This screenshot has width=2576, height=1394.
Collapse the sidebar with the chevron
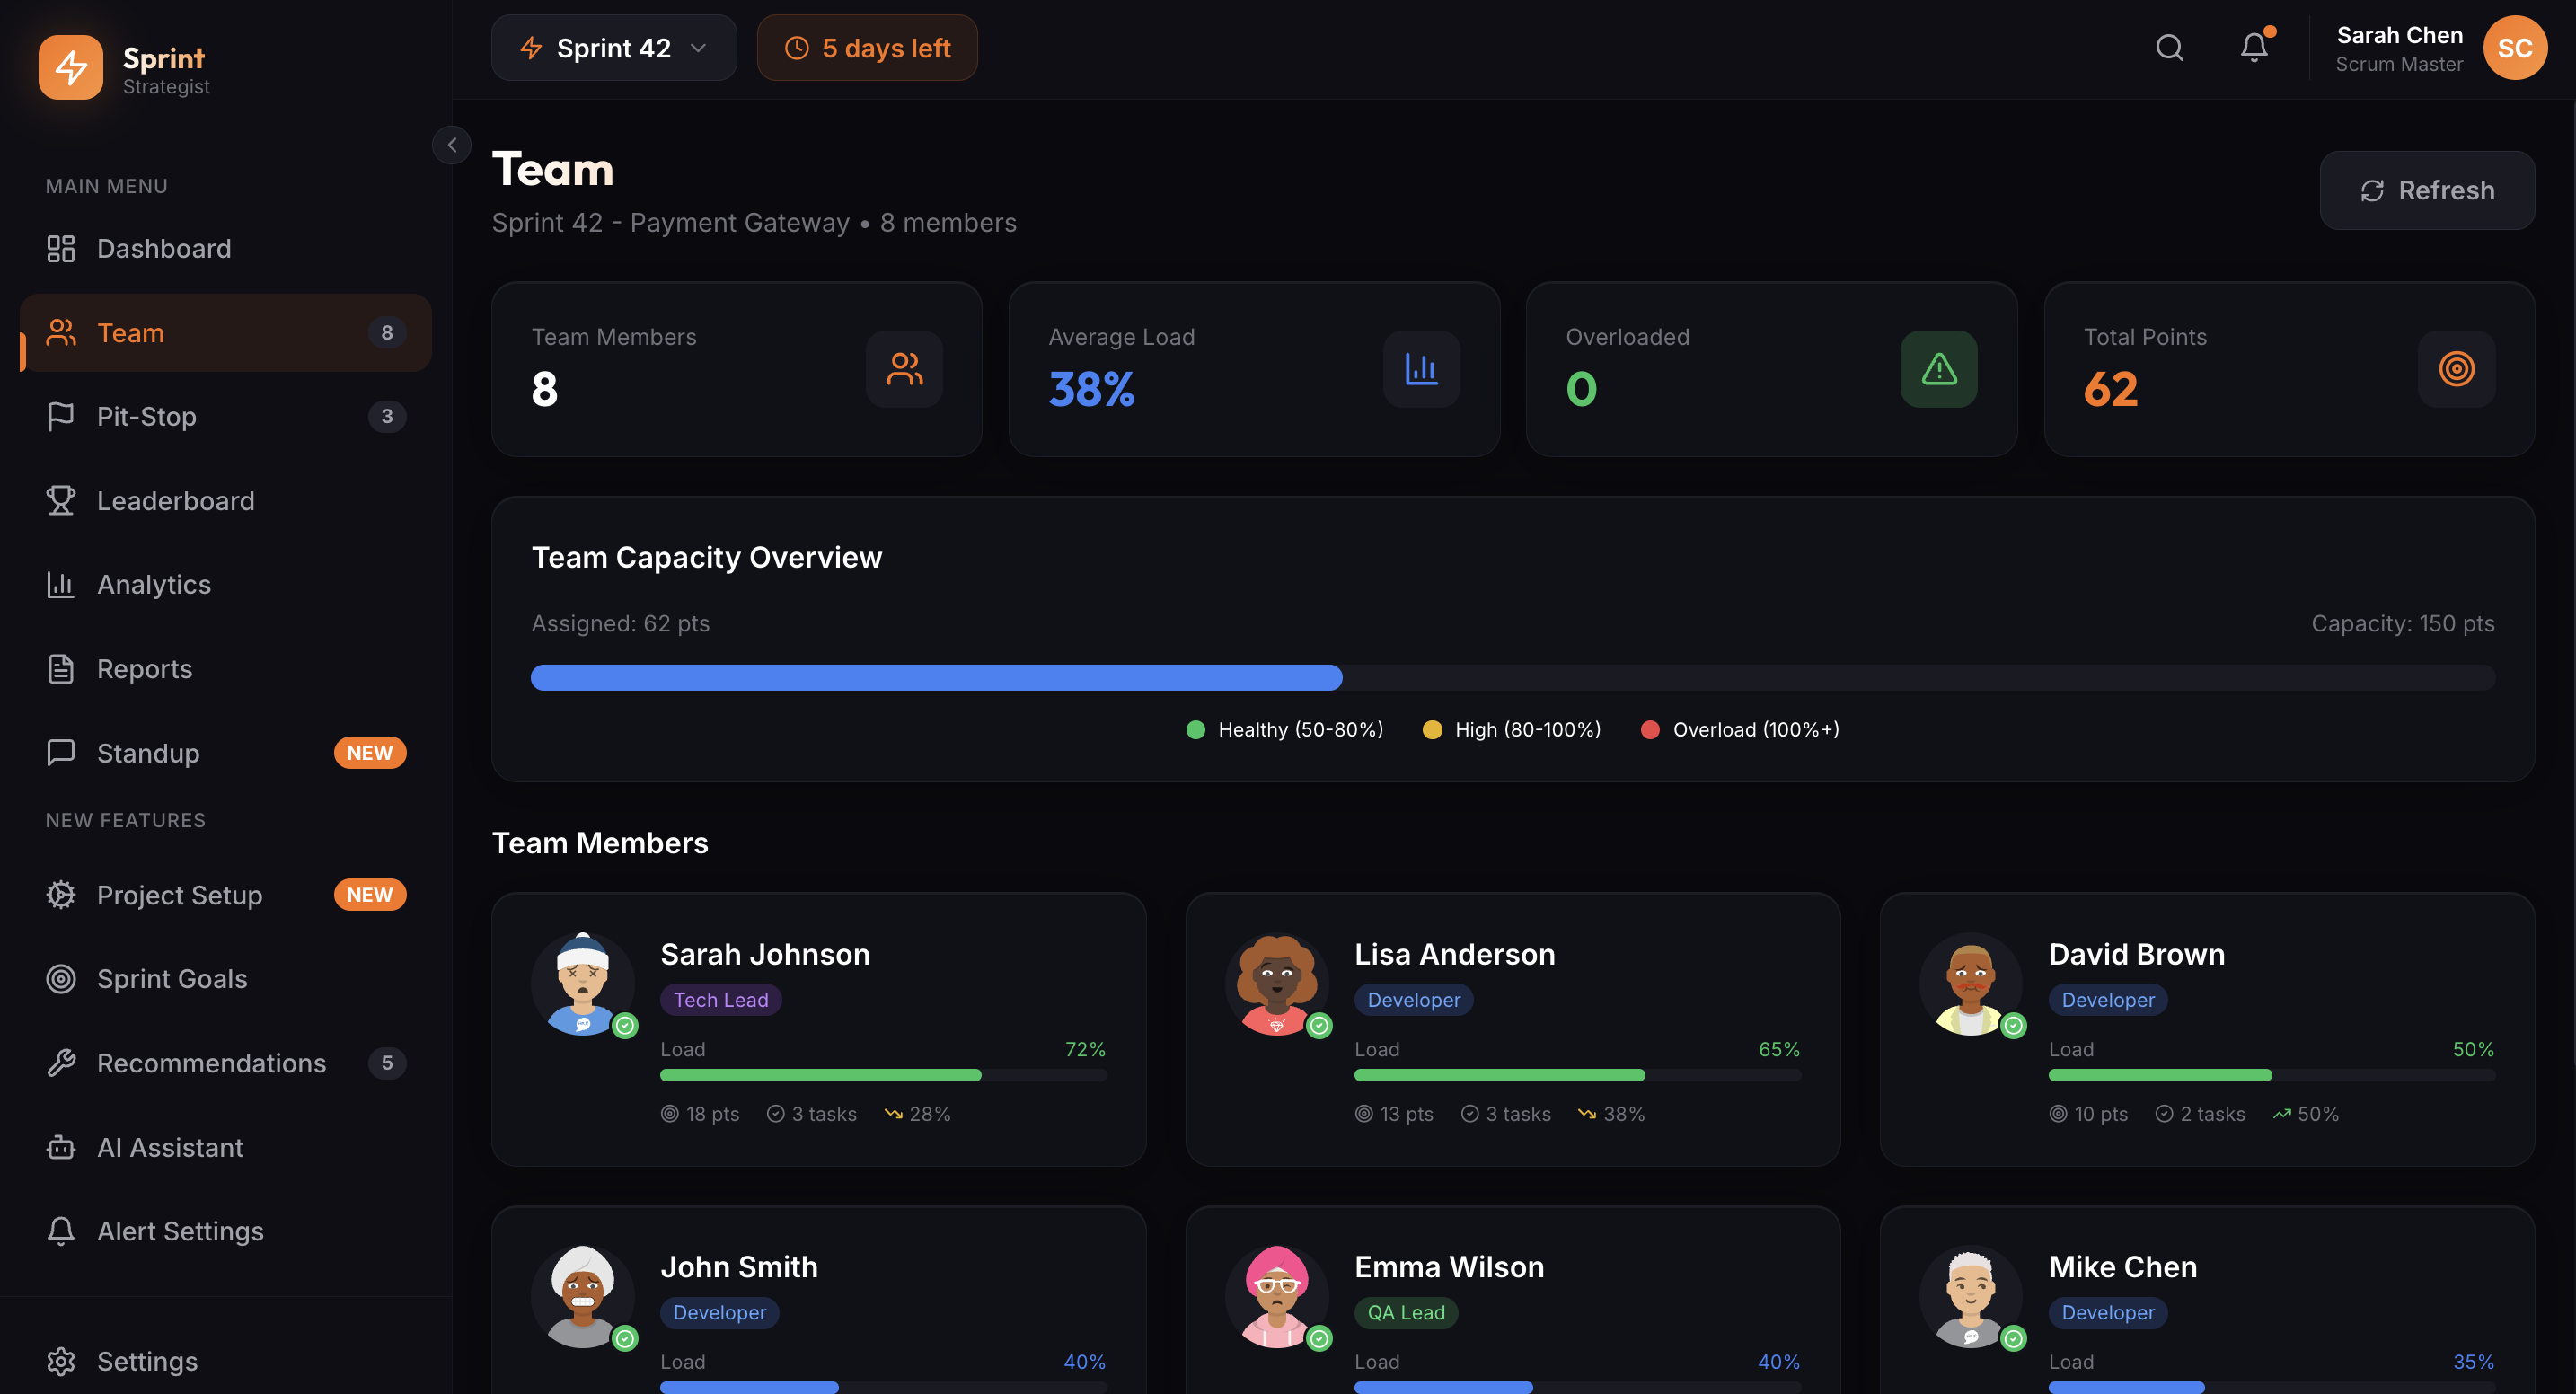pyautogui.click(x=452, y=145)
